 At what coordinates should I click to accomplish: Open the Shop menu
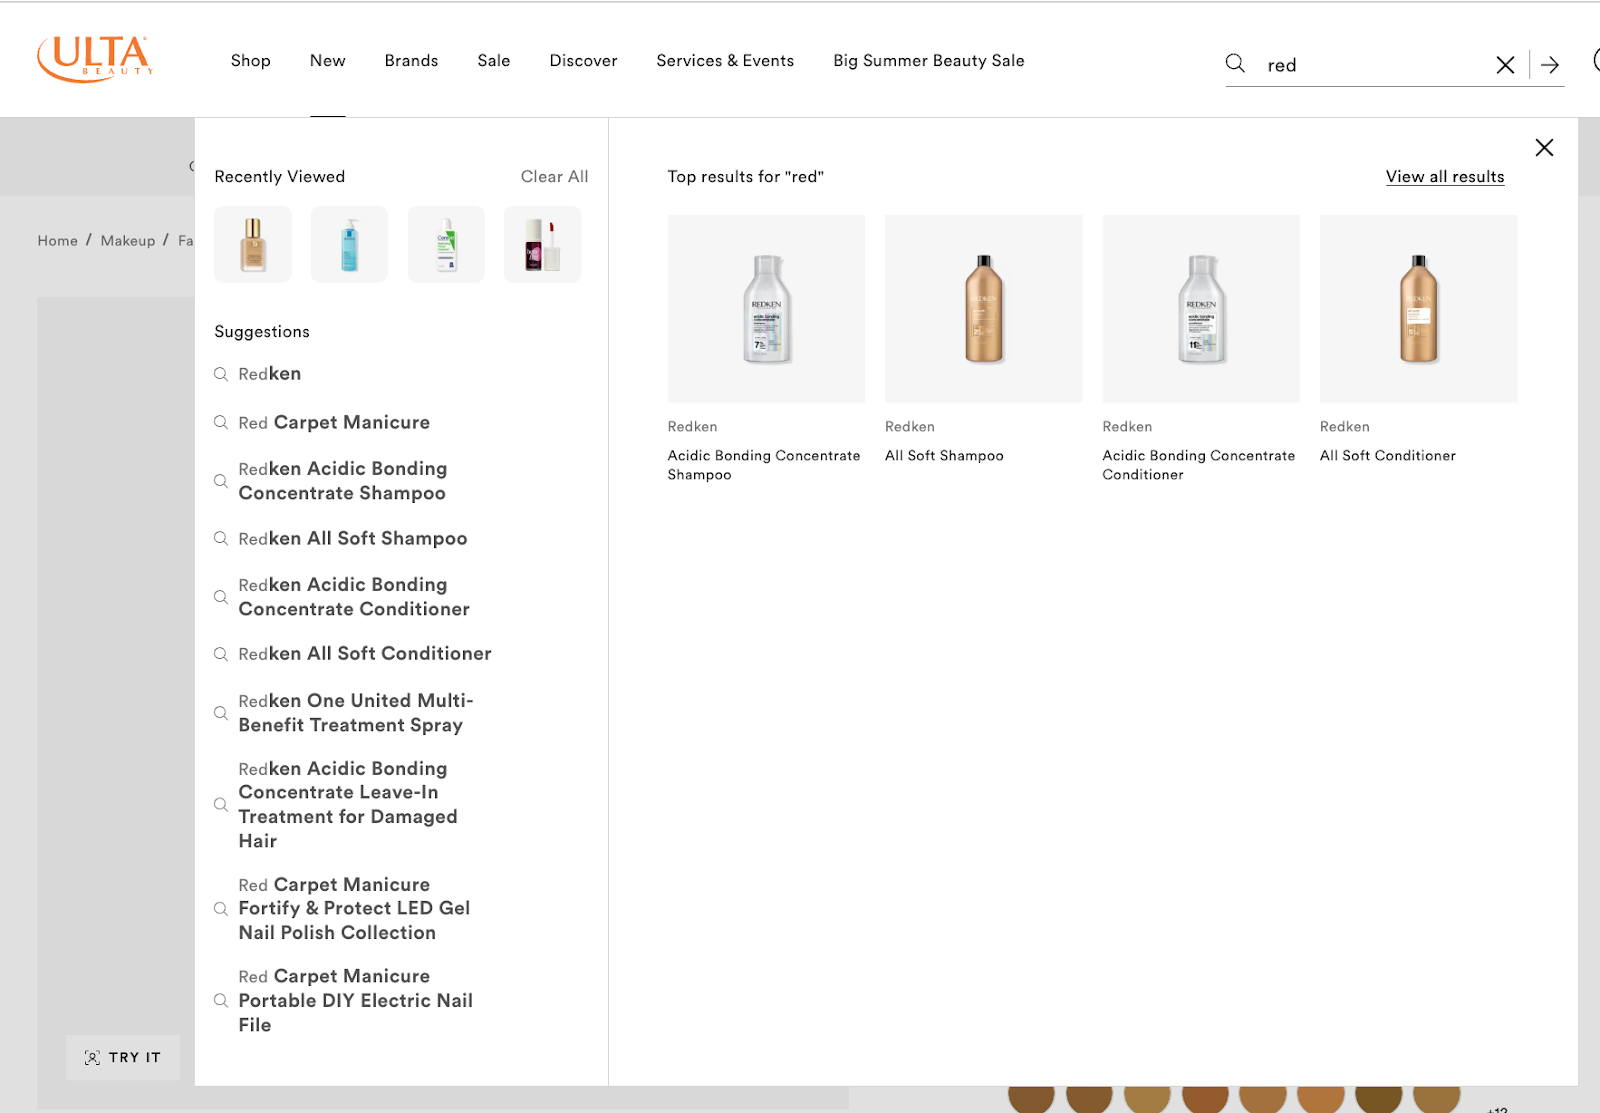point(250,60)
